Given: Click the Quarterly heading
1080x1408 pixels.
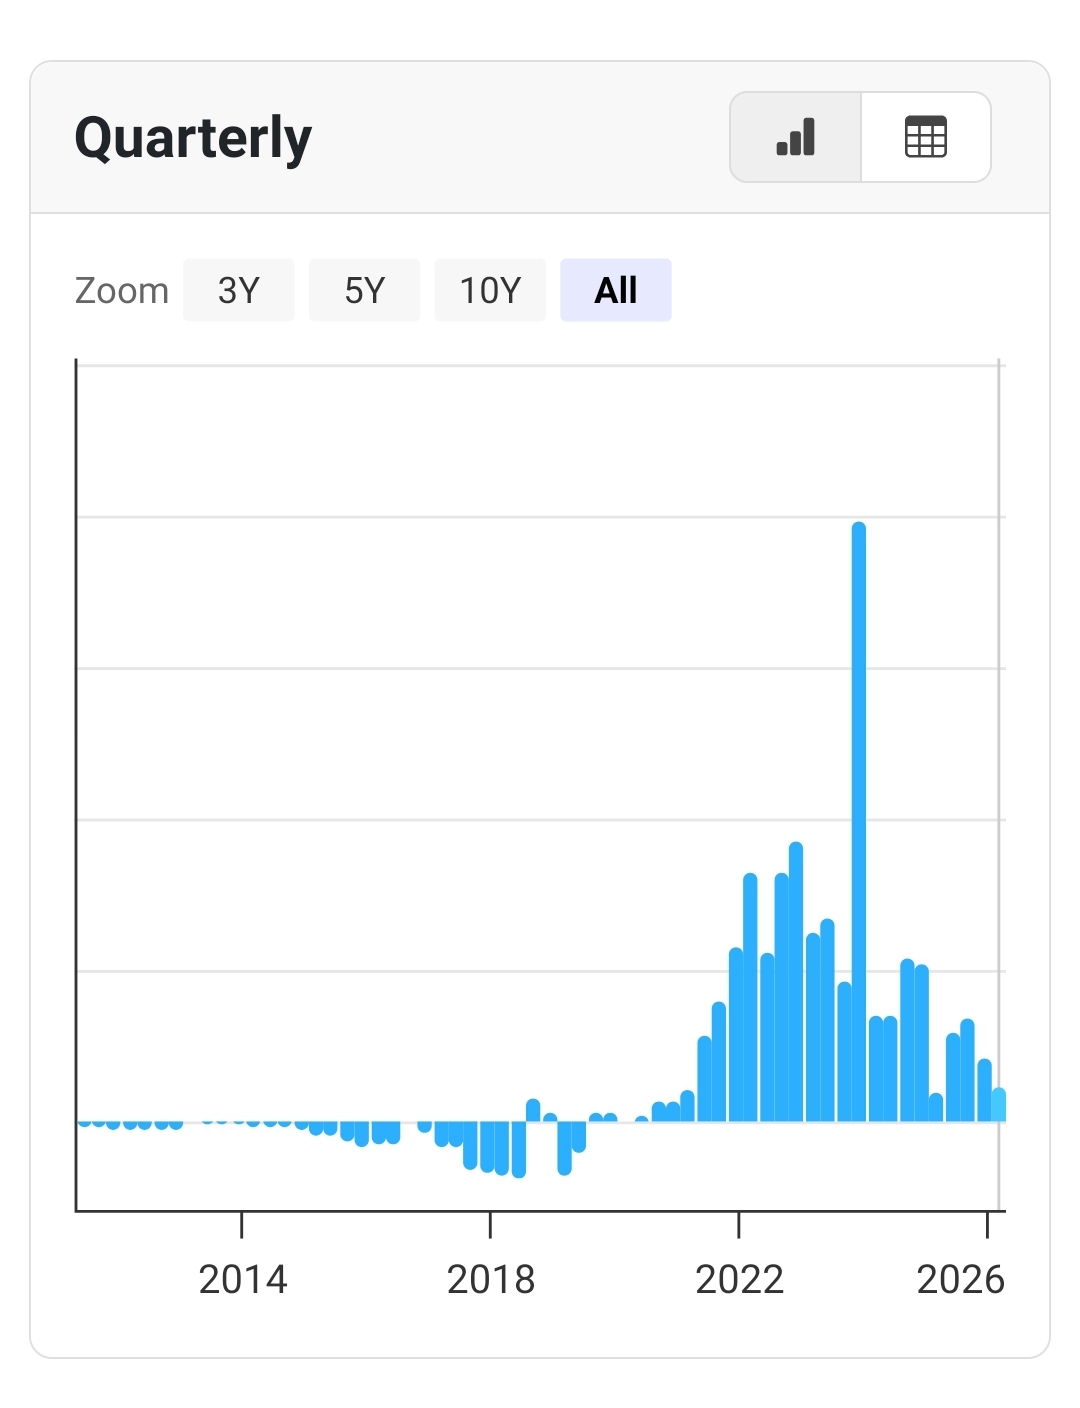Looking at the screenshot, I should coord(193,138).
